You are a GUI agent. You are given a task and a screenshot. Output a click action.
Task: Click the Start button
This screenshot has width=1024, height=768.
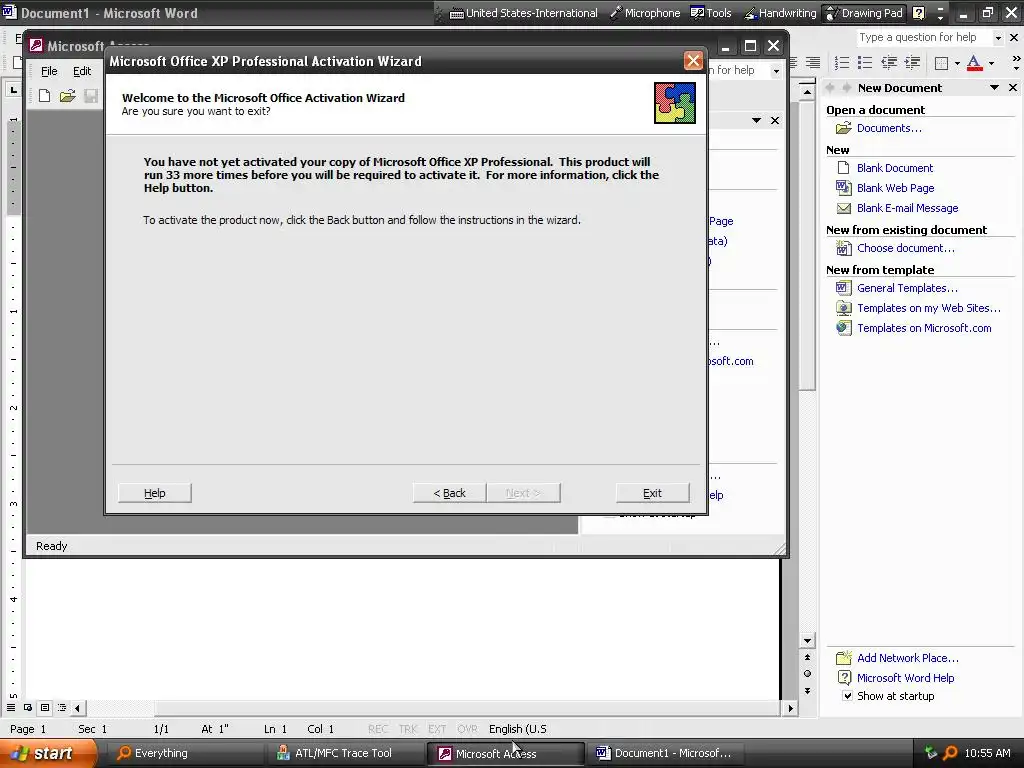(x=46, y=753)
